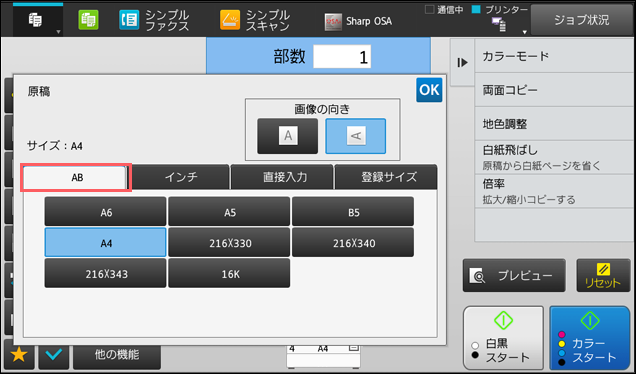Open プレビュー preview

[x=514, y=275]
